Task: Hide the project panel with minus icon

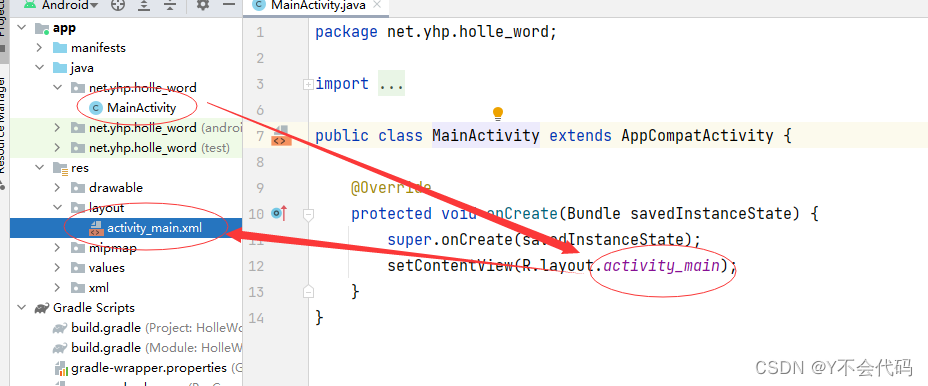Action: 228,5
